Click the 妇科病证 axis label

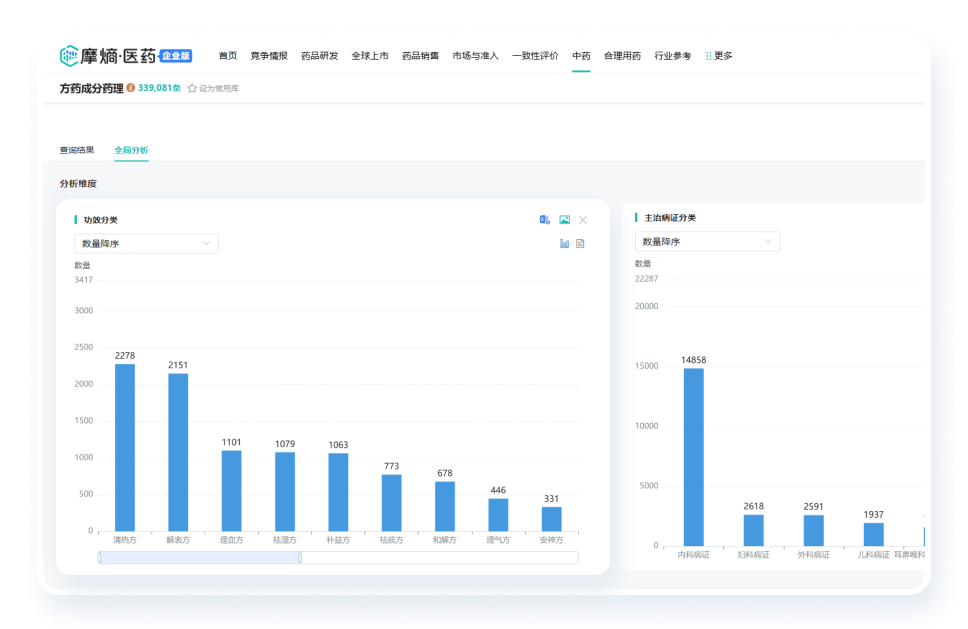pos(753,554)
